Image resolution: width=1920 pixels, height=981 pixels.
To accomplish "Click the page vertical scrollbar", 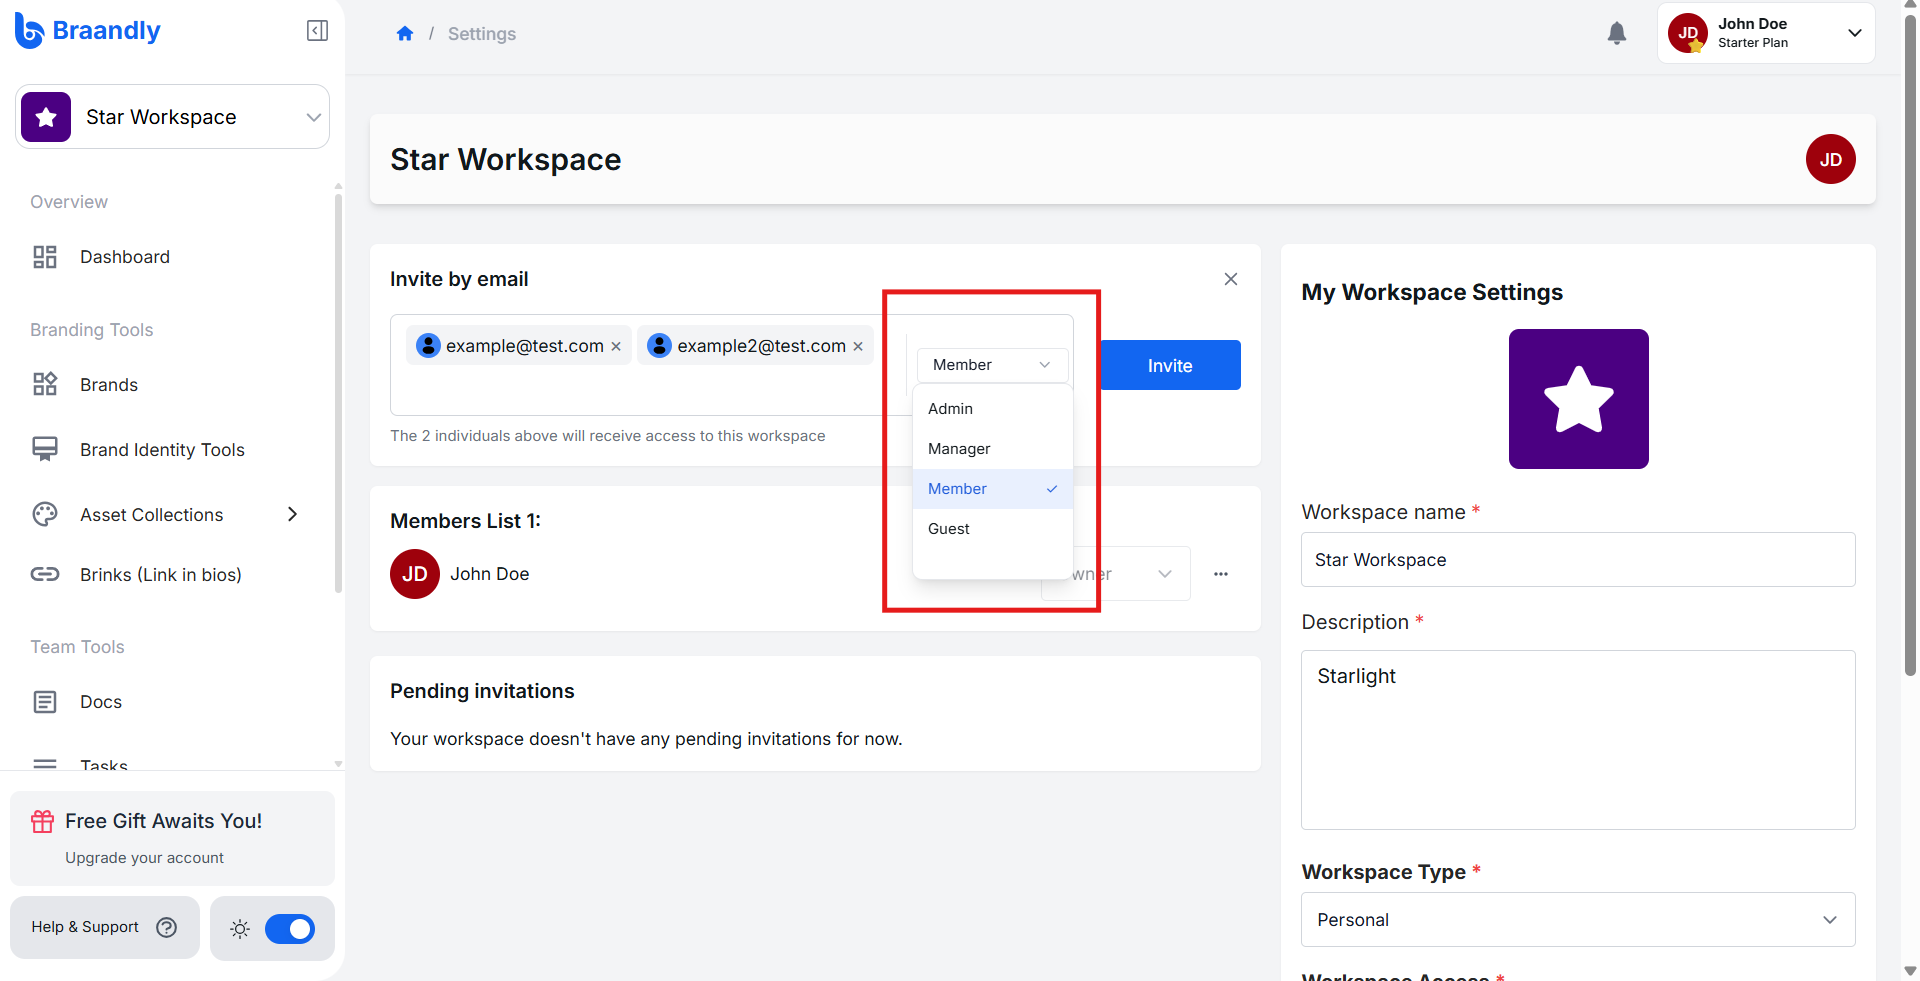I will [1910, 346].
